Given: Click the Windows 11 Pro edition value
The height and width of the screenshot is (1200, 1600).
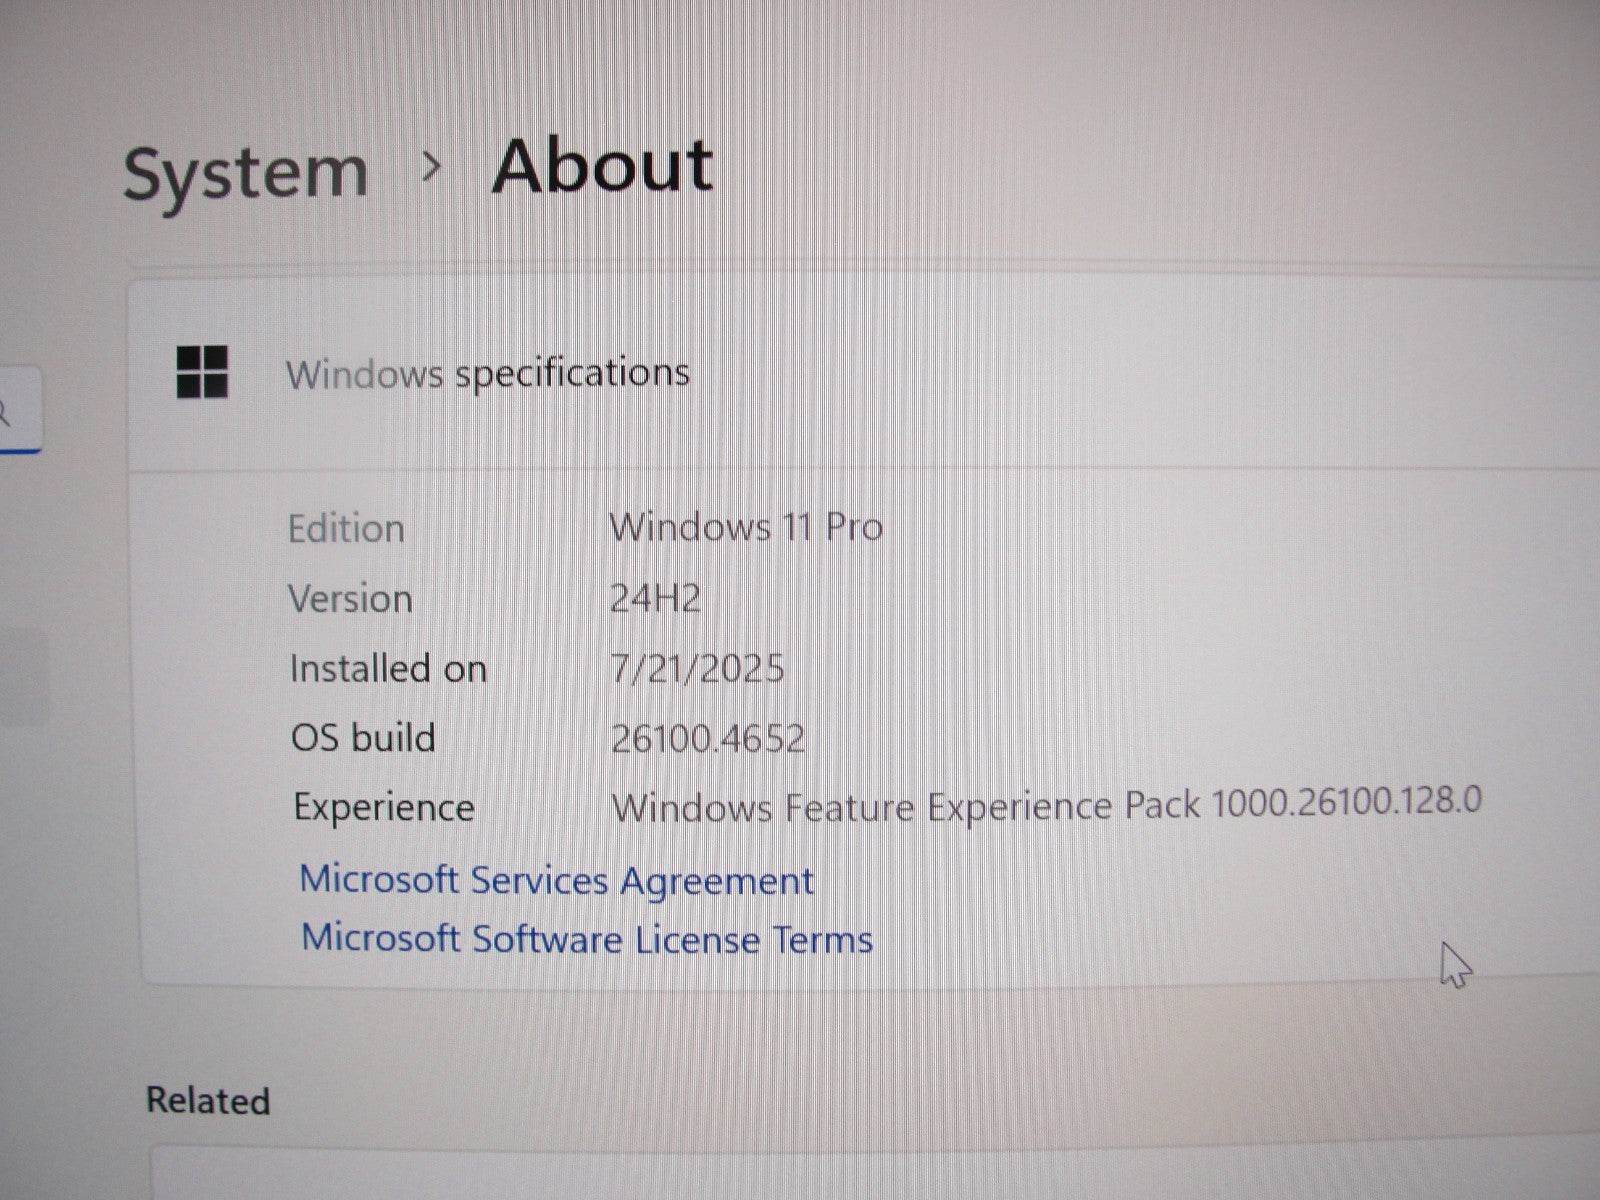Looking at the screenshot, I should point(746,526).
